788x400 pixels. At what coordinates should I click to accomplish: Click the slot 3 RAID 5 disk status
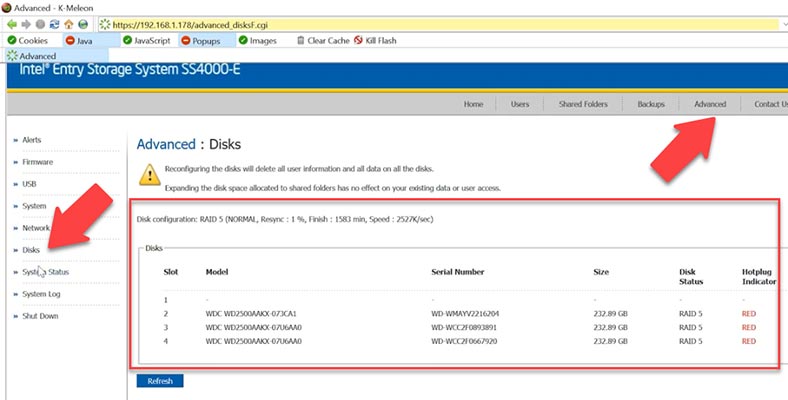pyautogui.click(x=691, y=327)
